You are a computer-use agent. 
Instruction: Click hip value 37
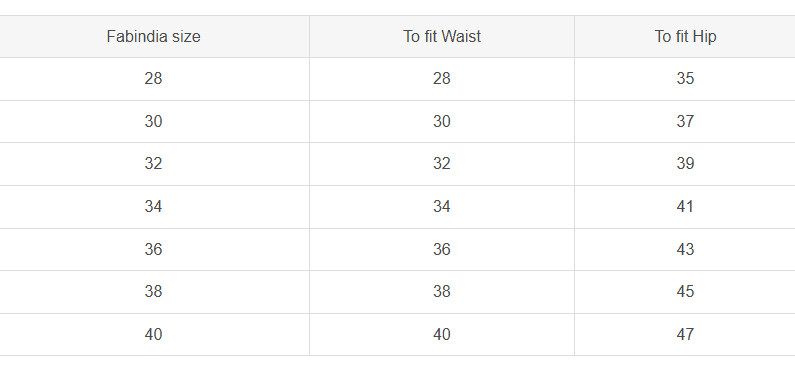point(685,122)
